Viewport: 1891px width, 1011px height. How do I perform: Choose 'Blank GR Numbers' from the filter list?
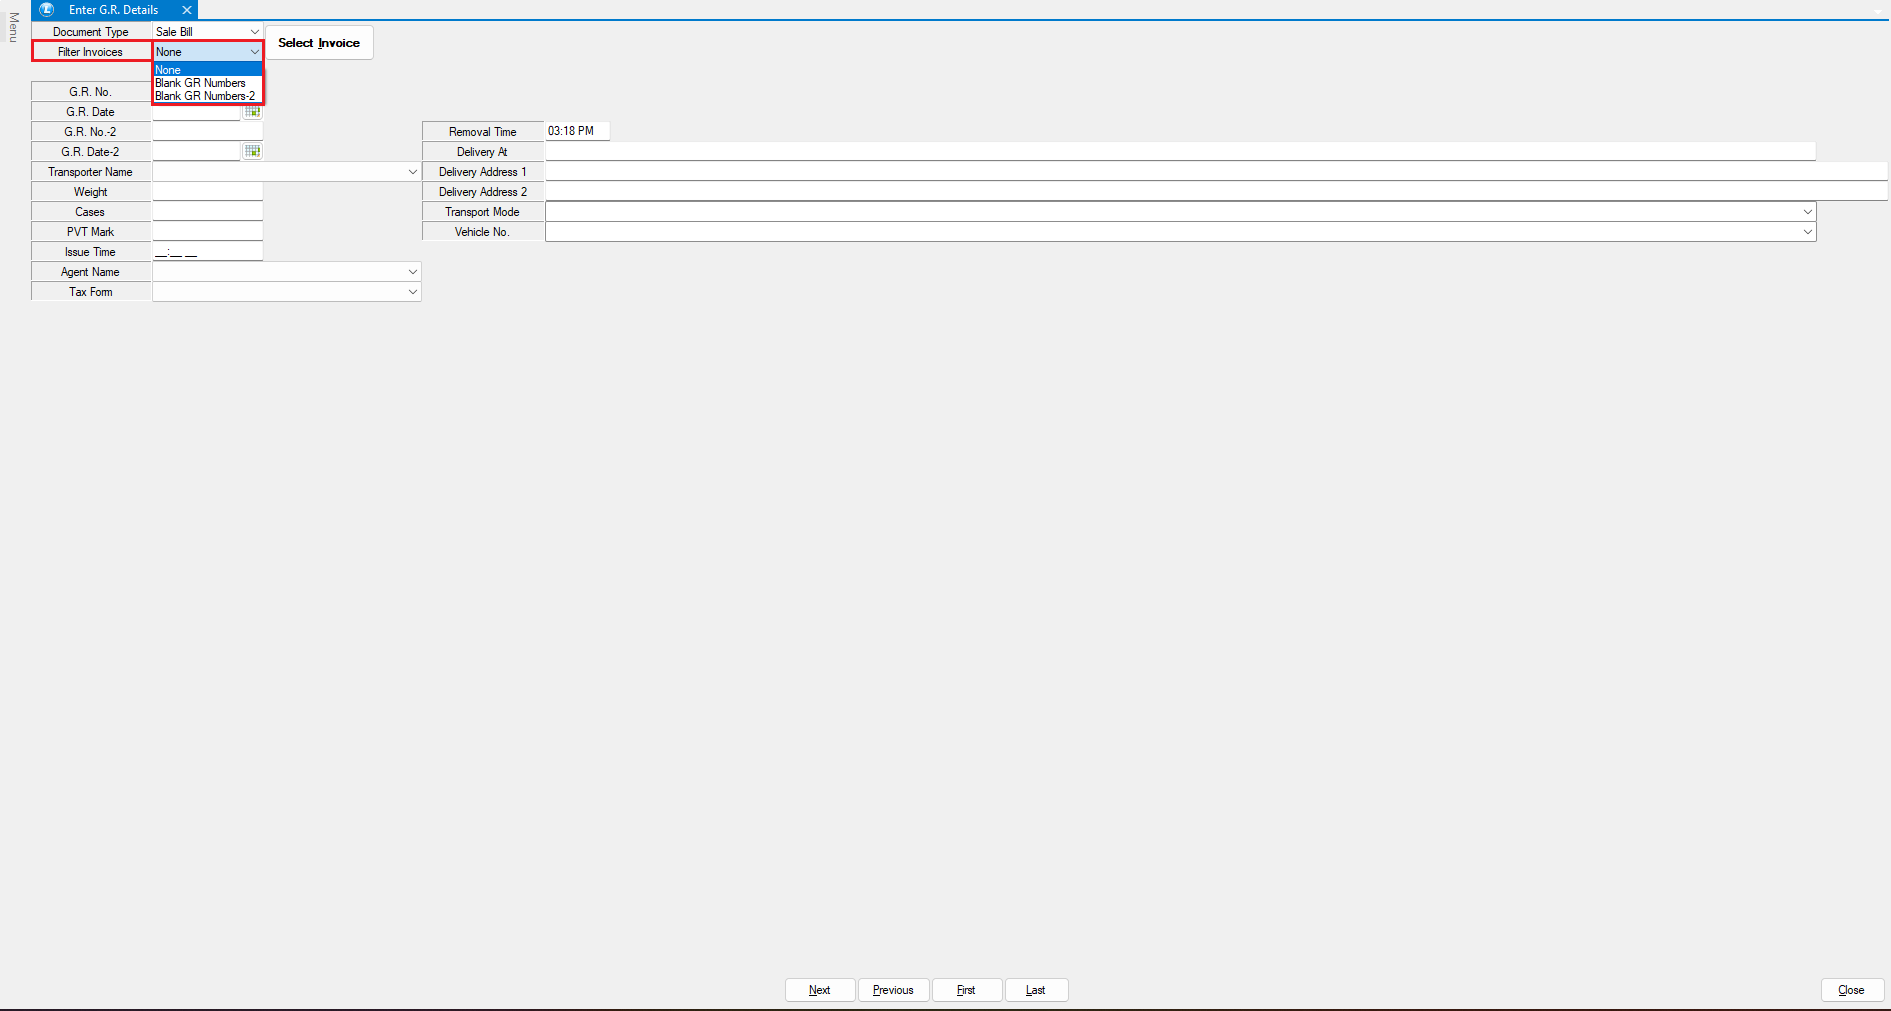[x=200, y=83]
